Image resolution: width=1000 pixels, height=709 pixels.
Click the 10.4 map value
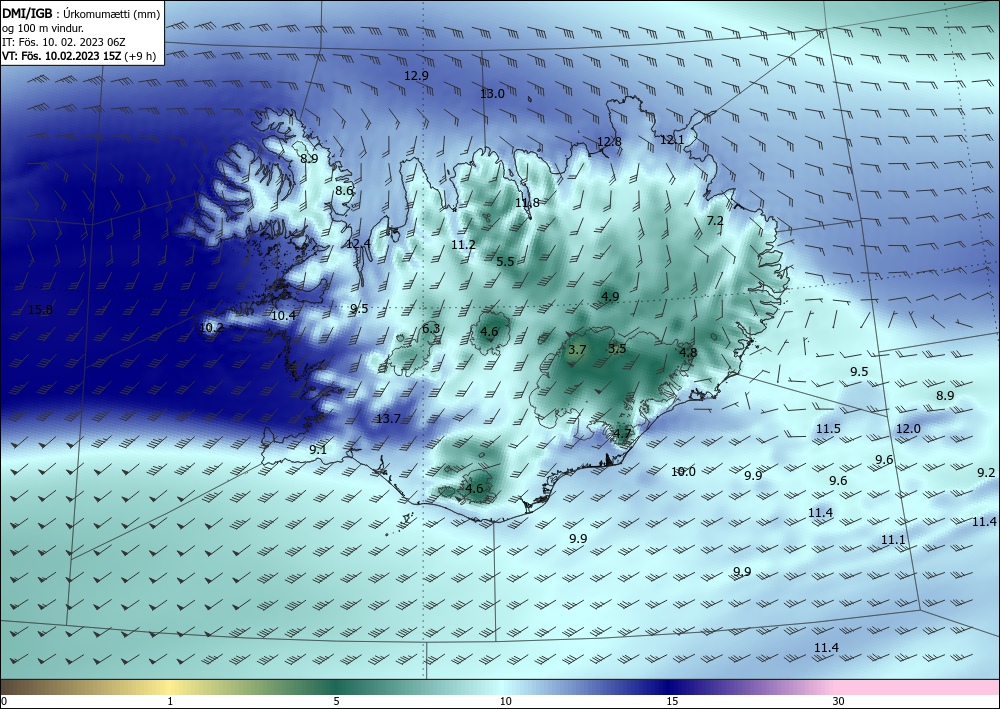coord(283,316)
